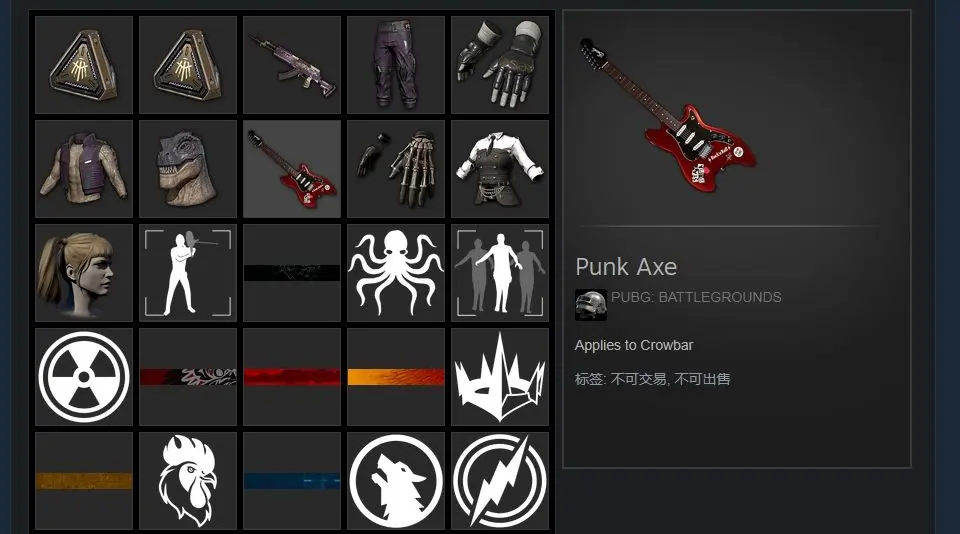Image resolution: width=960 pixels, height=534 pixels.
Task: Choose the archer pose emote item
Action: click(187, 273)
